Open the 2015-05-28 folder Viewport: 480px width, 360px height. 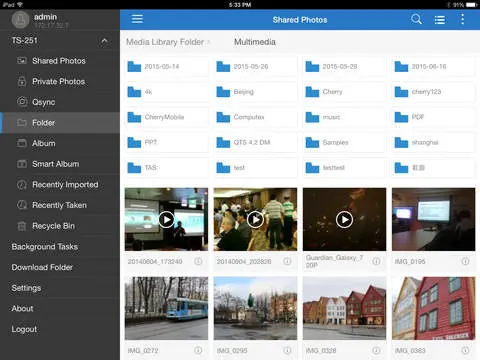click(x=344, y=67)
